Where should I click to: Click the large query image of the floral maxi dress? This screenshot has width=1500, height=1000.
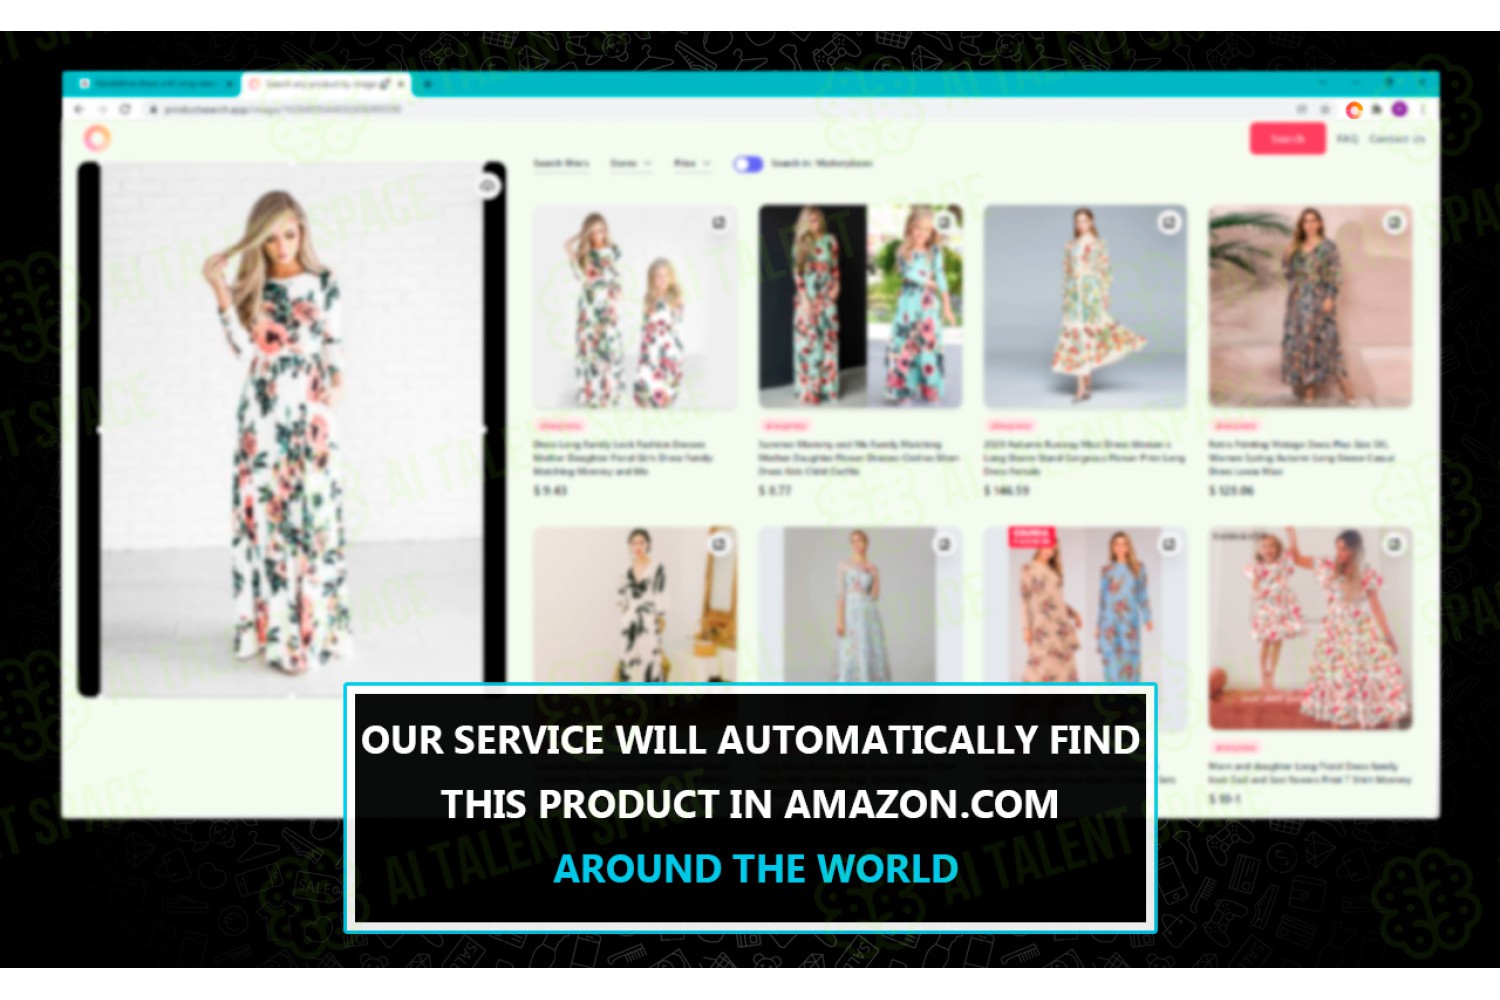coord(292,429)
